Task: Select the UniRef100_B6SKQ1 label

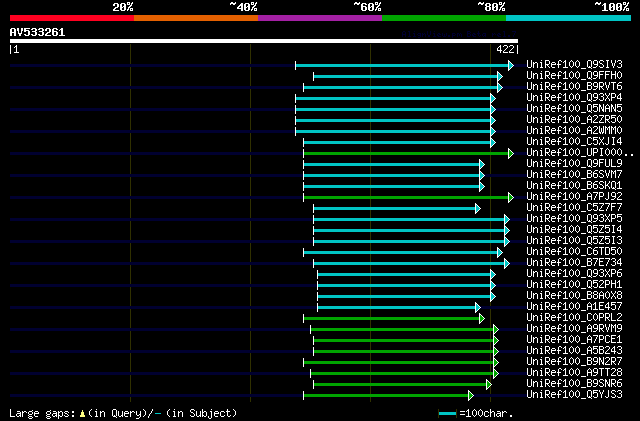Action: coord(574,186)
